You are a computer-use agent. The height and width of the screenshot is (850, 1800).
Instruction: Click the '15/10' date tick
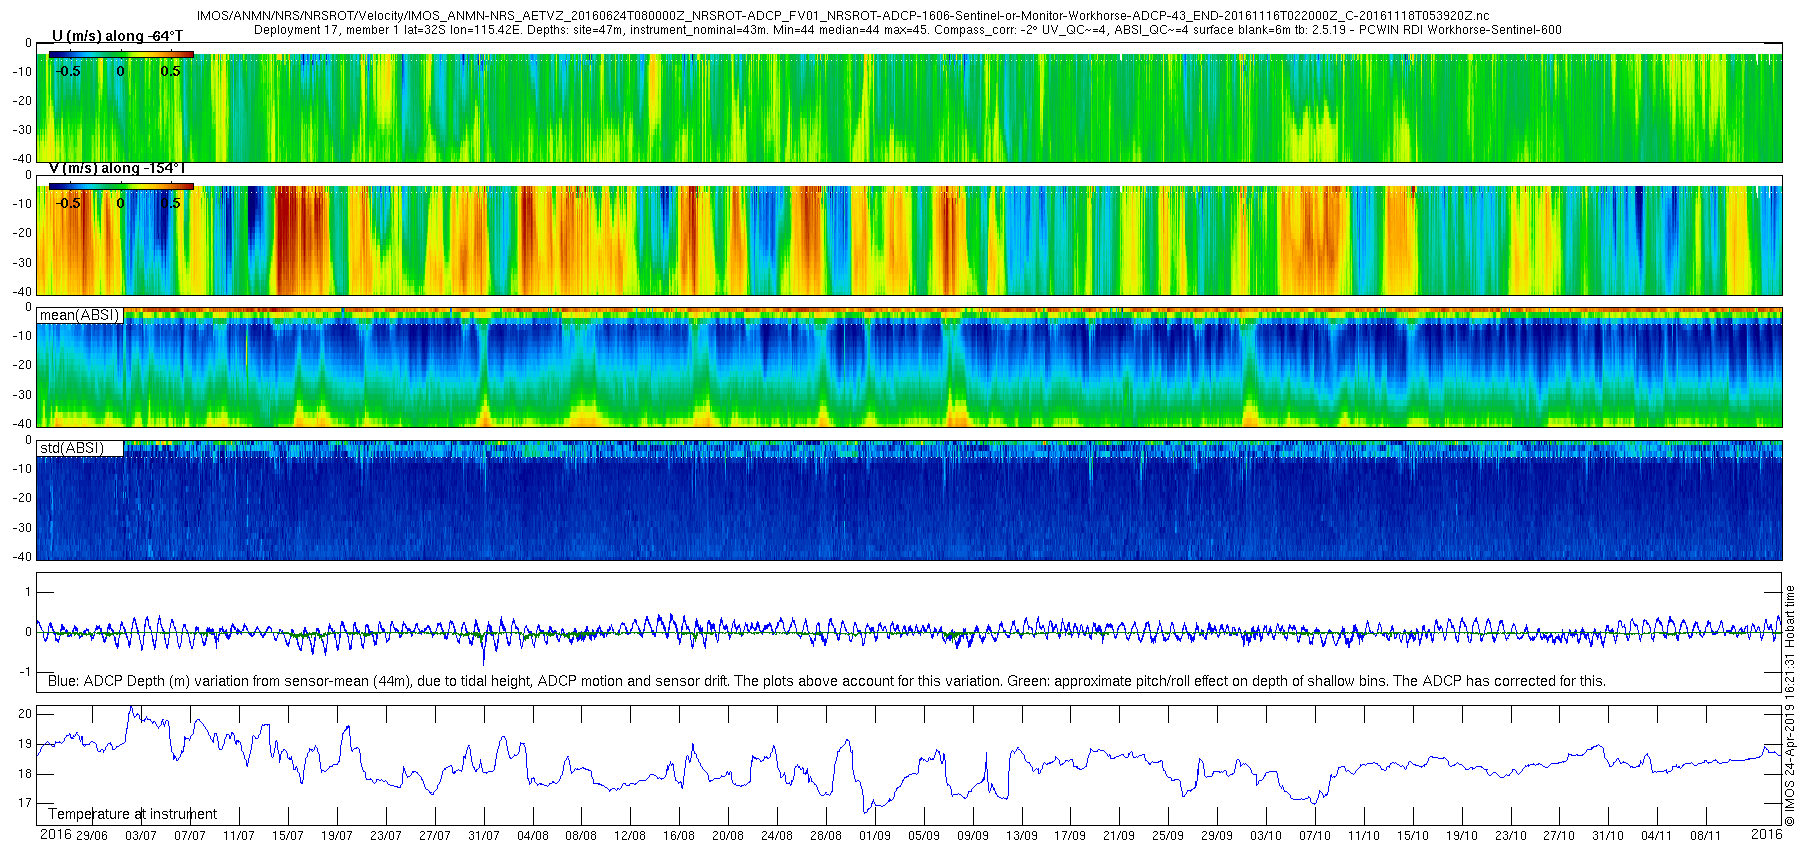[1412, 836]
